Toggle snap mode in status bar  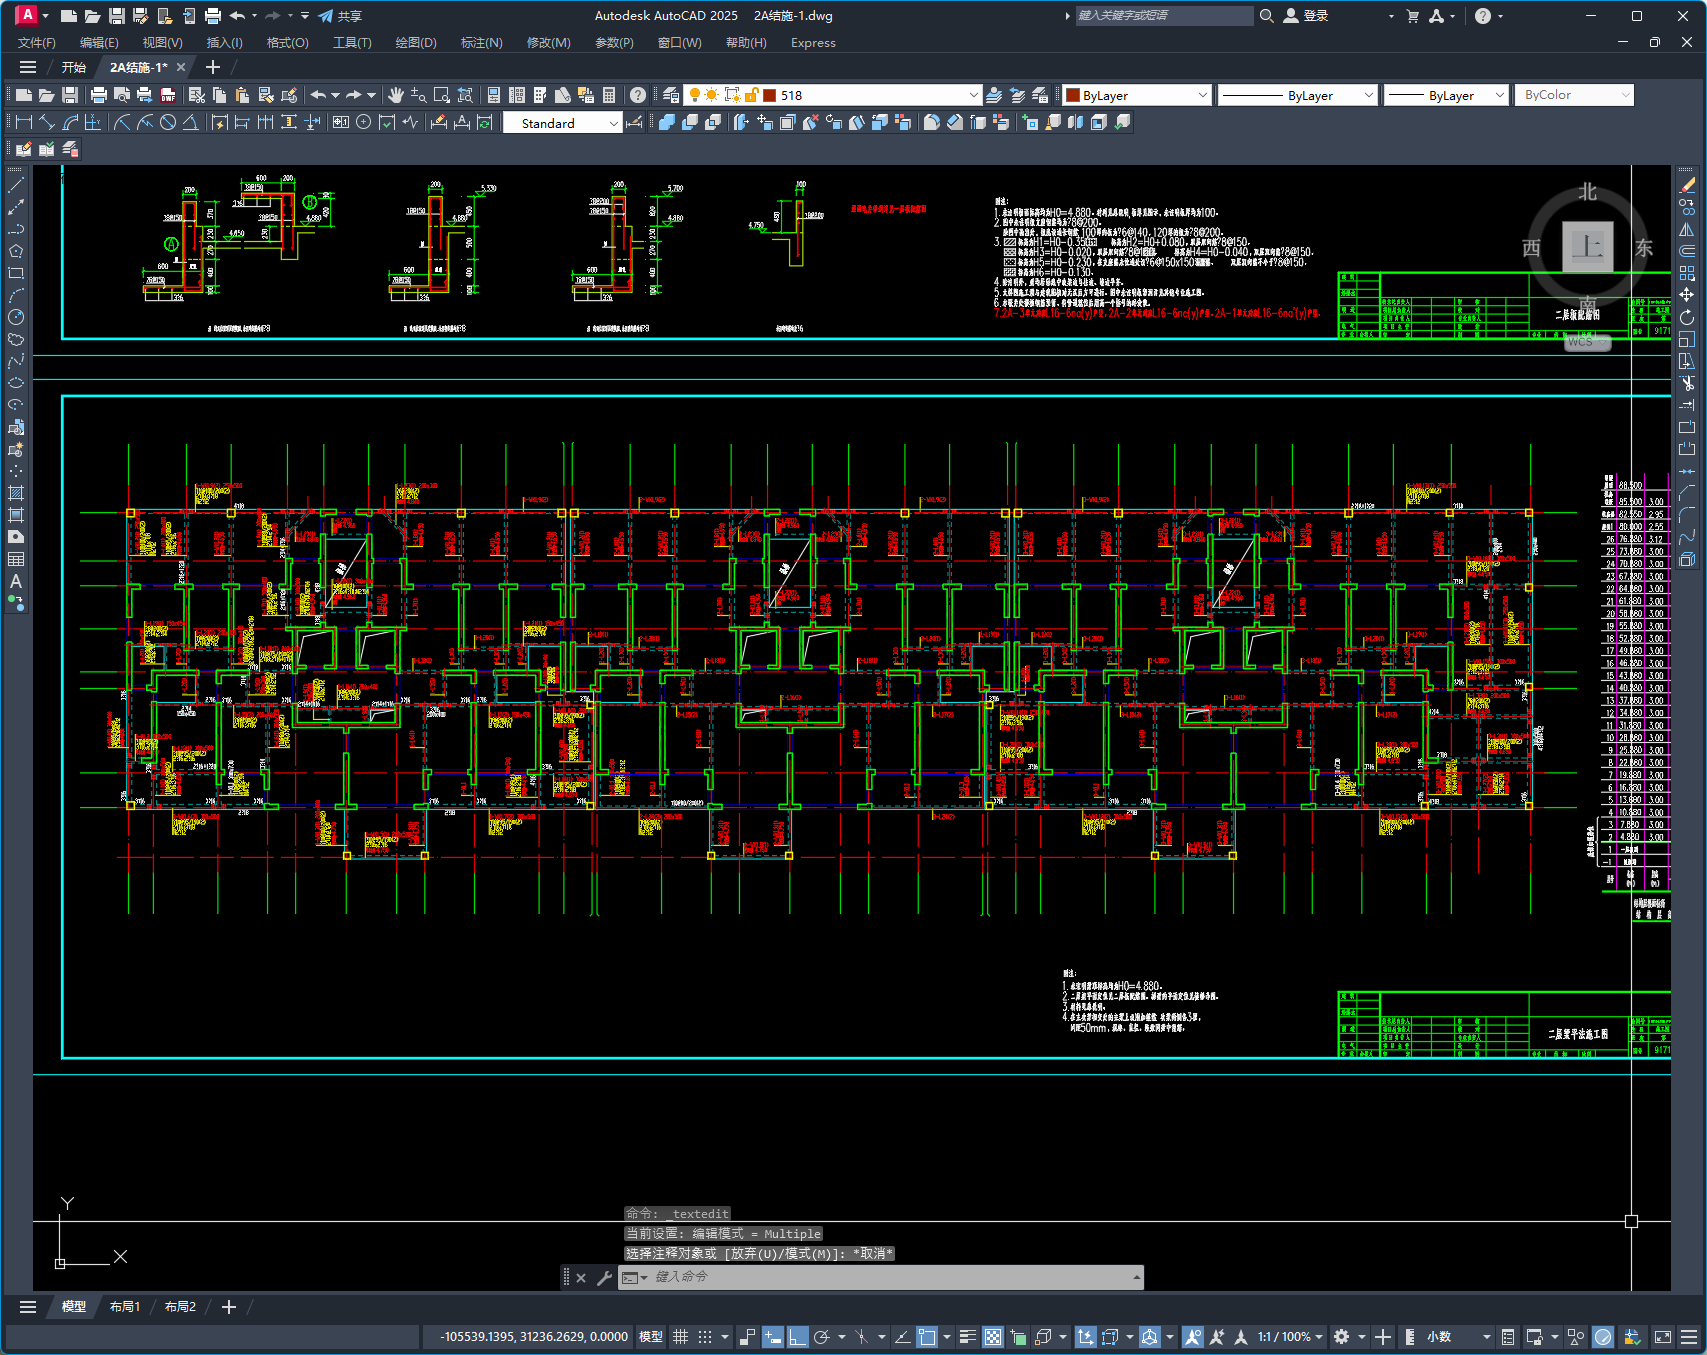tap(705, 1337)
